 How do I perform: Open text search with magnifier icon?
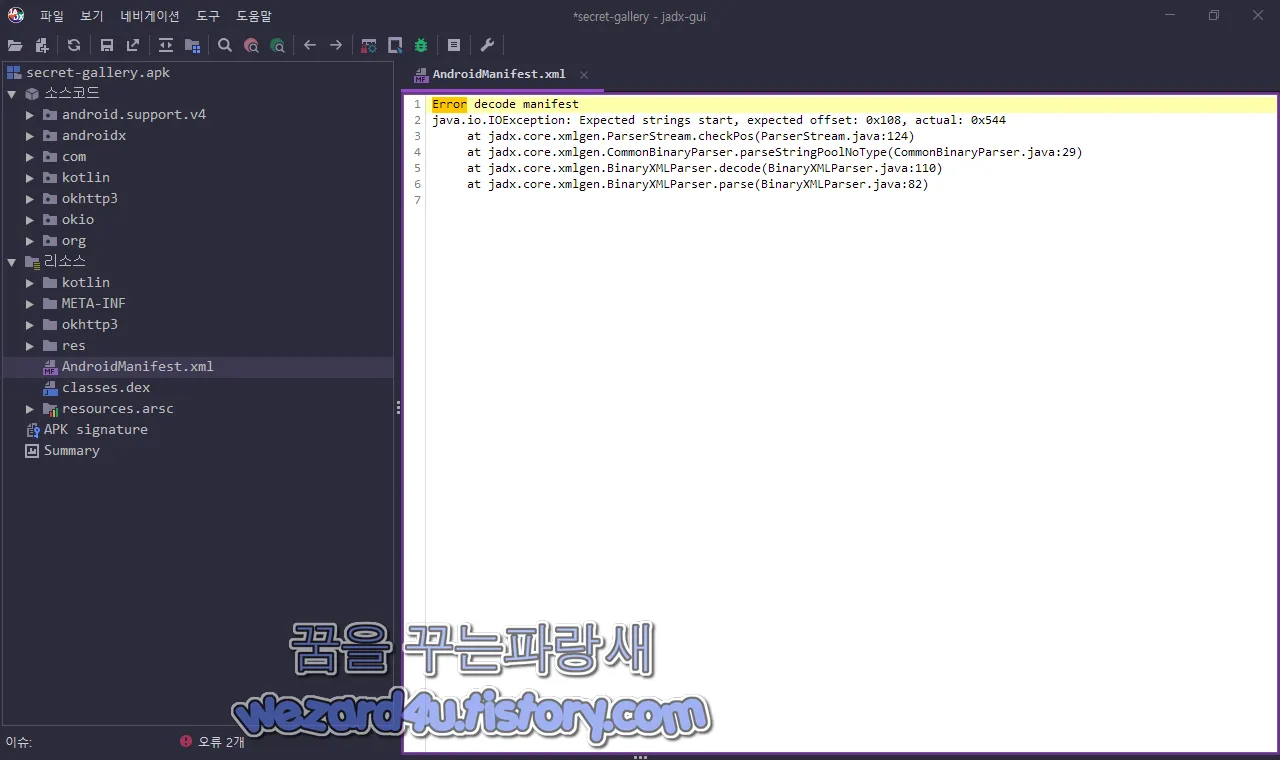[x=225, y=45]
